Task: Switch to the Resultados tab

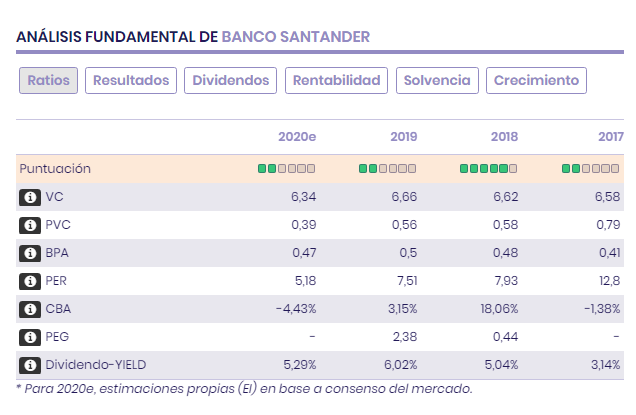Action: (x=132, y=80)
